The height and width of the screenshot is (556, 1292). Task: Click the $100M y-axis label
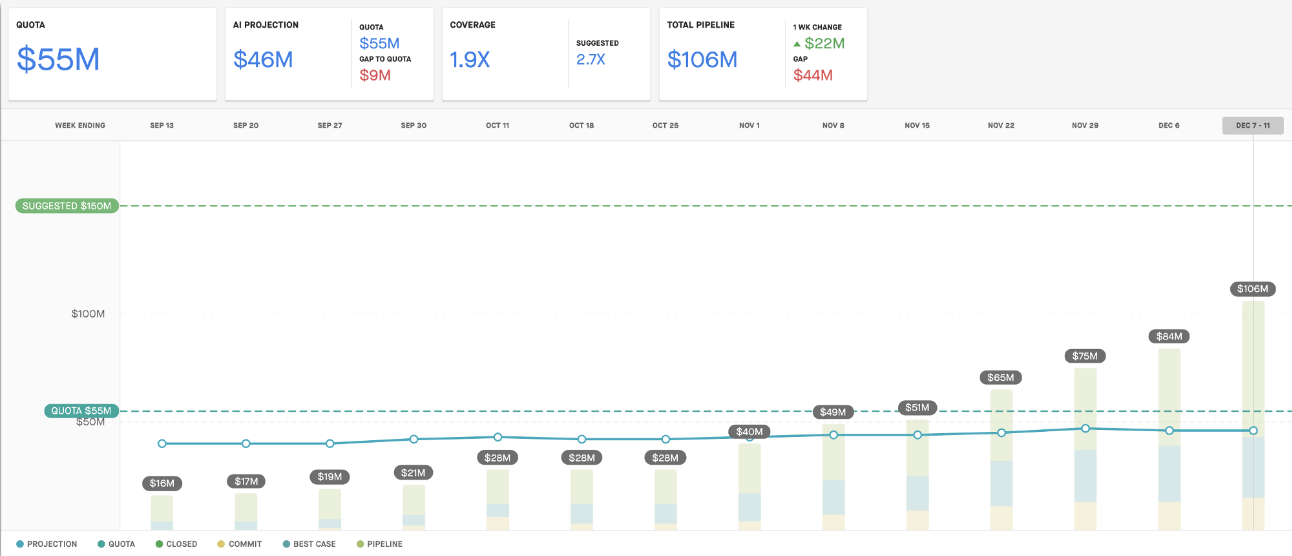[x=88, y=314]
